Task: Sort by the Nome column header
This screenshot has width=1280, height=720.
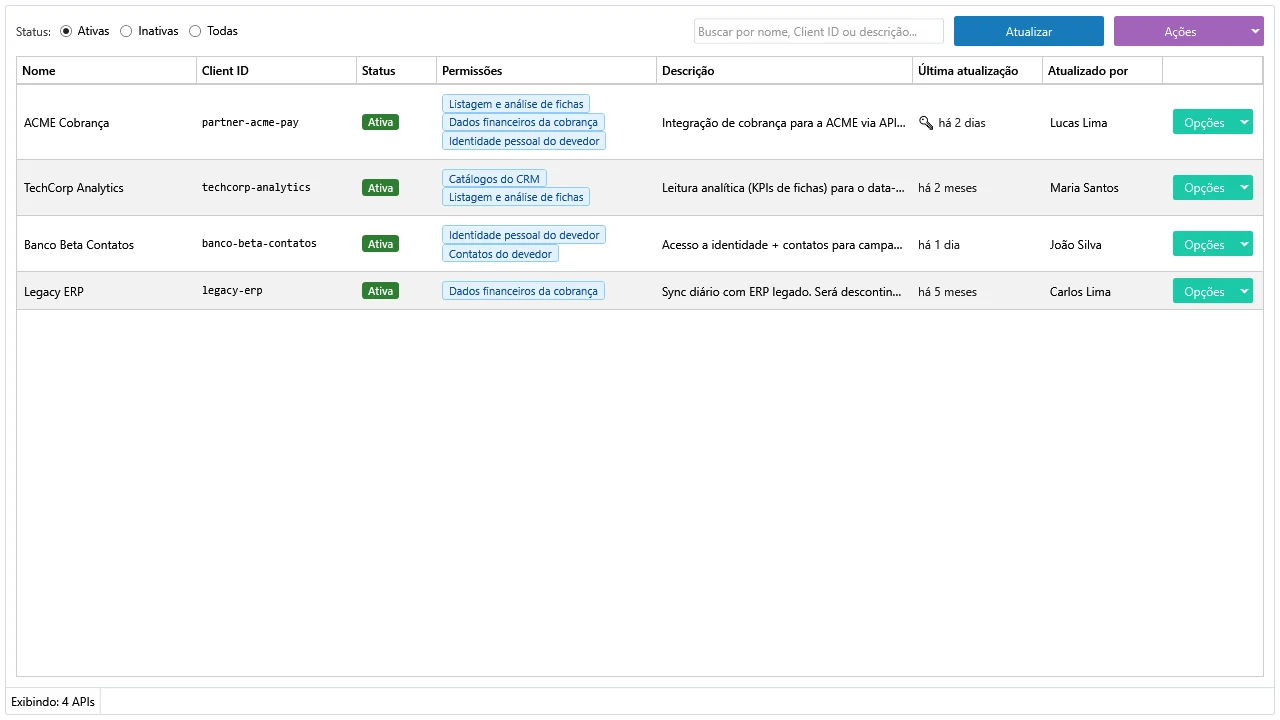Action: tap(107, 71)
